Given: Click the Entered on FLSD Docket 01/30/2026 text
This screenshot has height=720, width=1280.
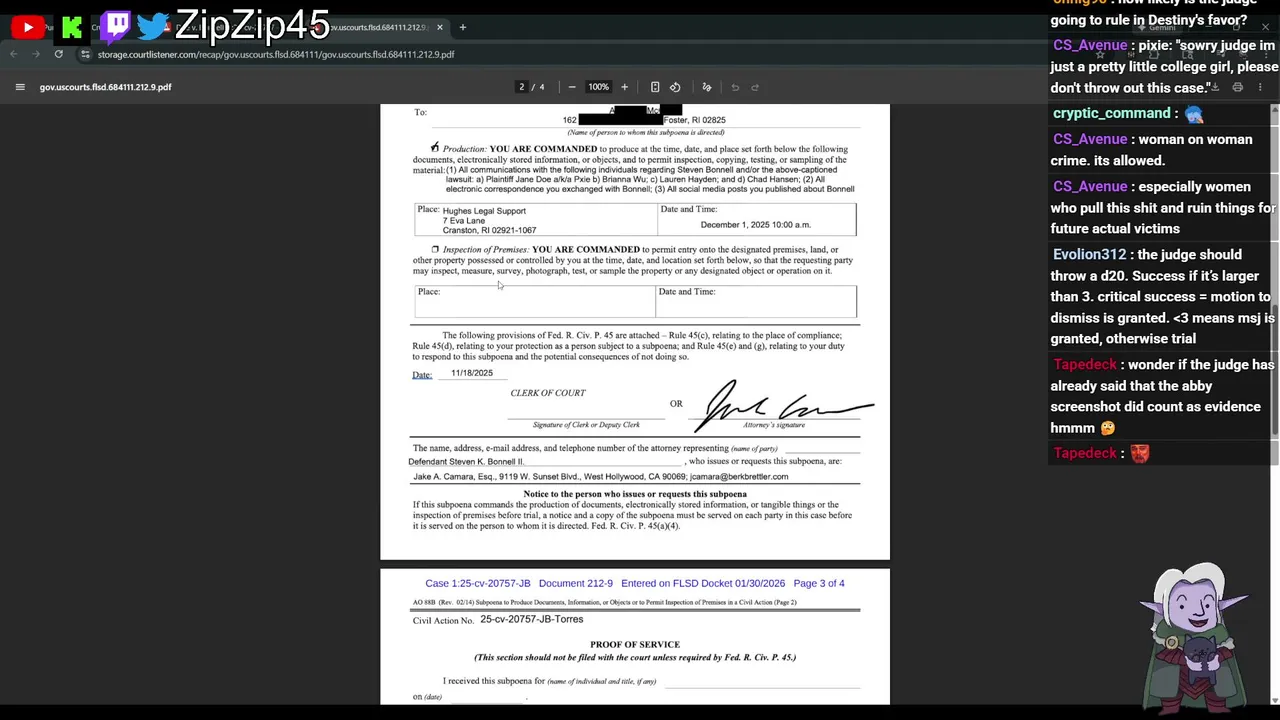Looking at the screenshot, I should point(703,583).
